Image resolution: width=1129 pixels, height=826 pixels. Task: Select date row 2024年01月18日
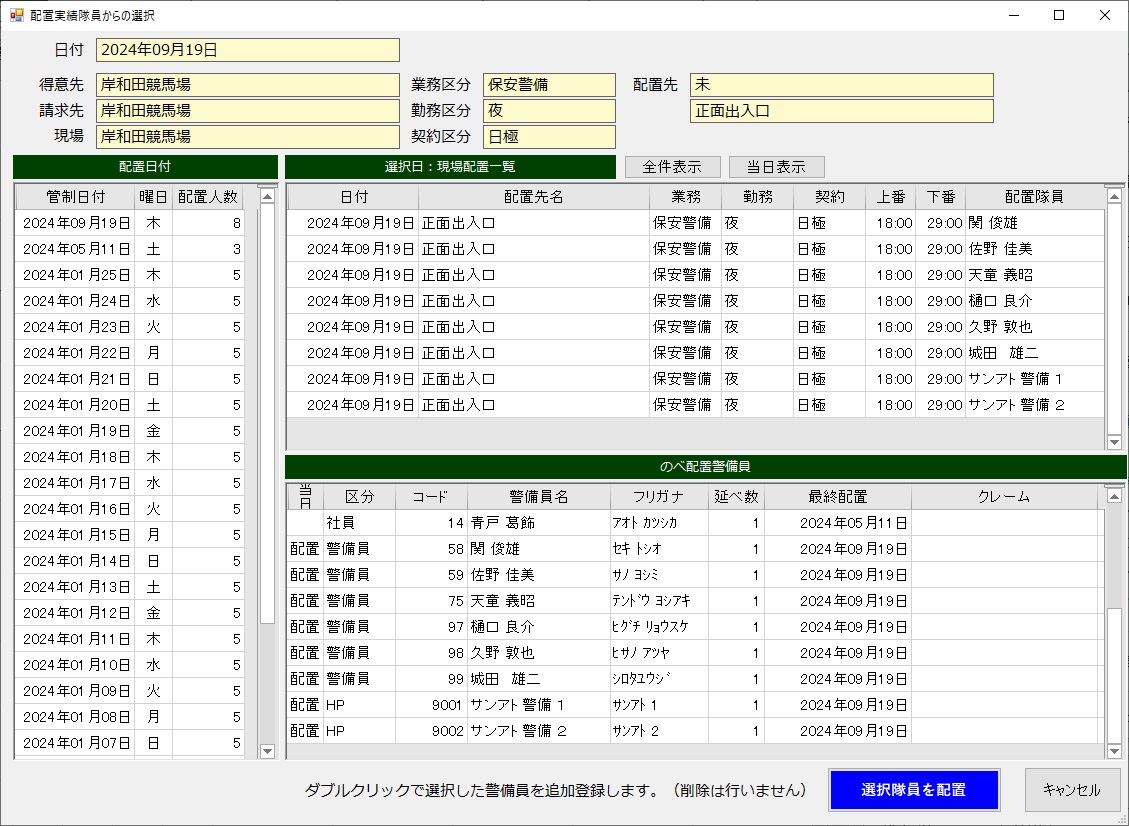tap(130, 457)
